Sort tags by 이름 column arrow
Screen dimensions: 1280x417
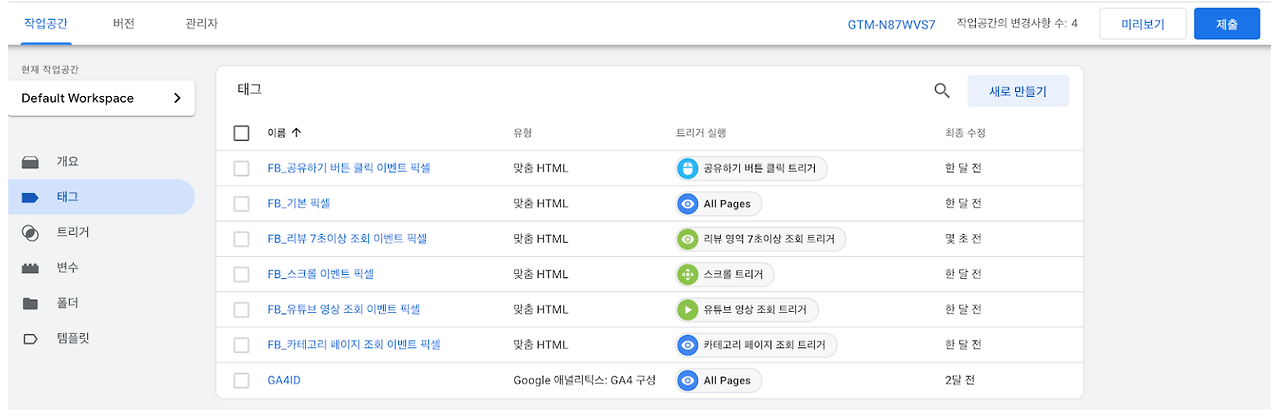296,132
